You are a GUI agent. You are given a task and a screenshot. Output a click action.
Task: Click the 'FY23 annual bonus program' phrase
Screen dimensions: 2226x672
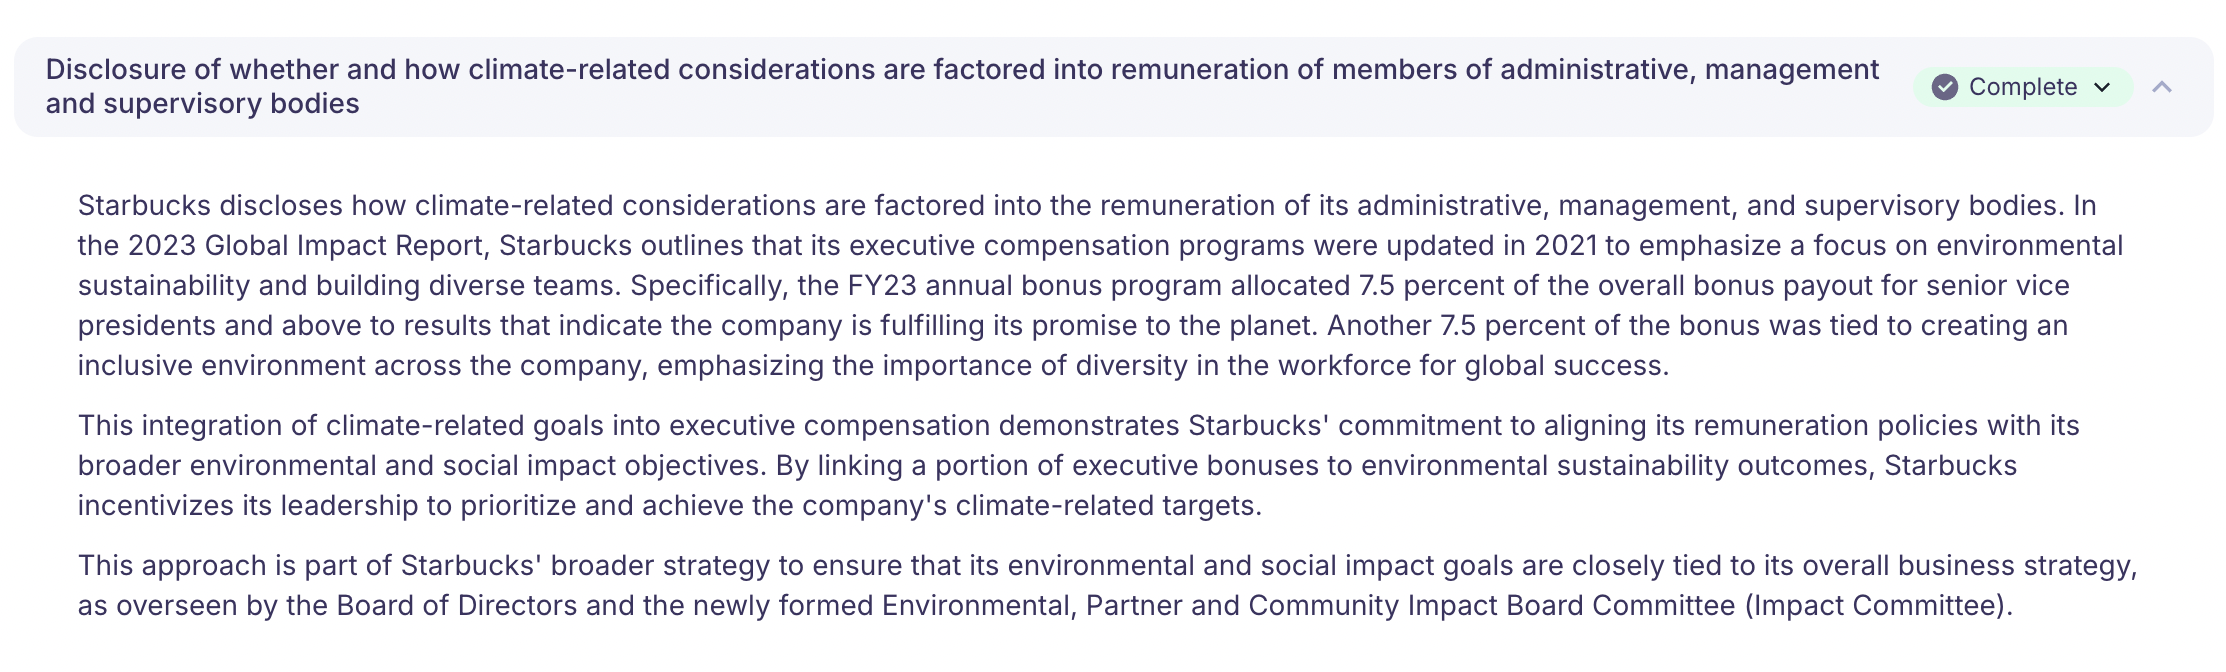coord(1034,286)
